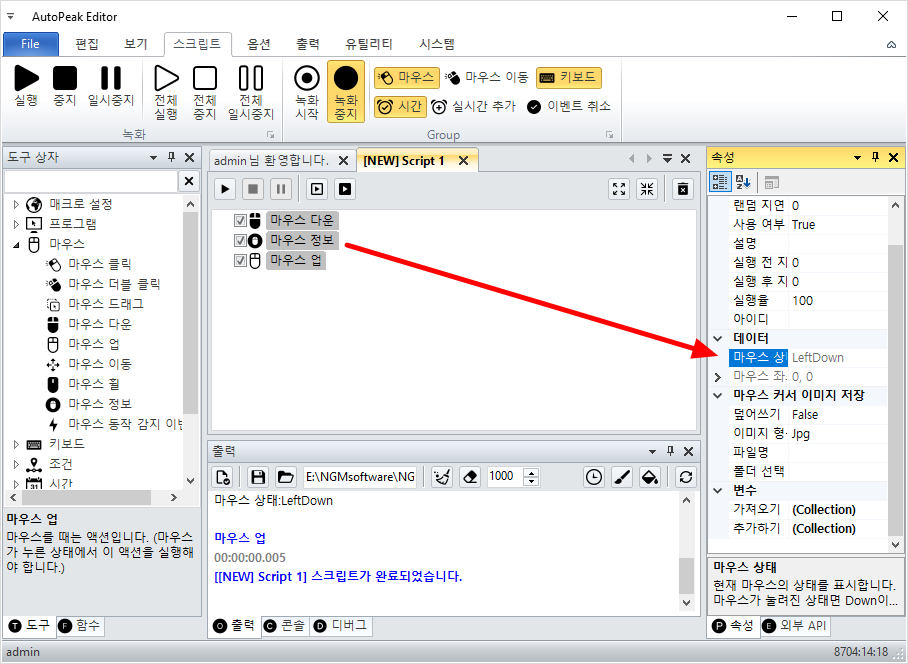Click the clock icon in output toolbar
The image size is (908, 664).
(594, 477)
